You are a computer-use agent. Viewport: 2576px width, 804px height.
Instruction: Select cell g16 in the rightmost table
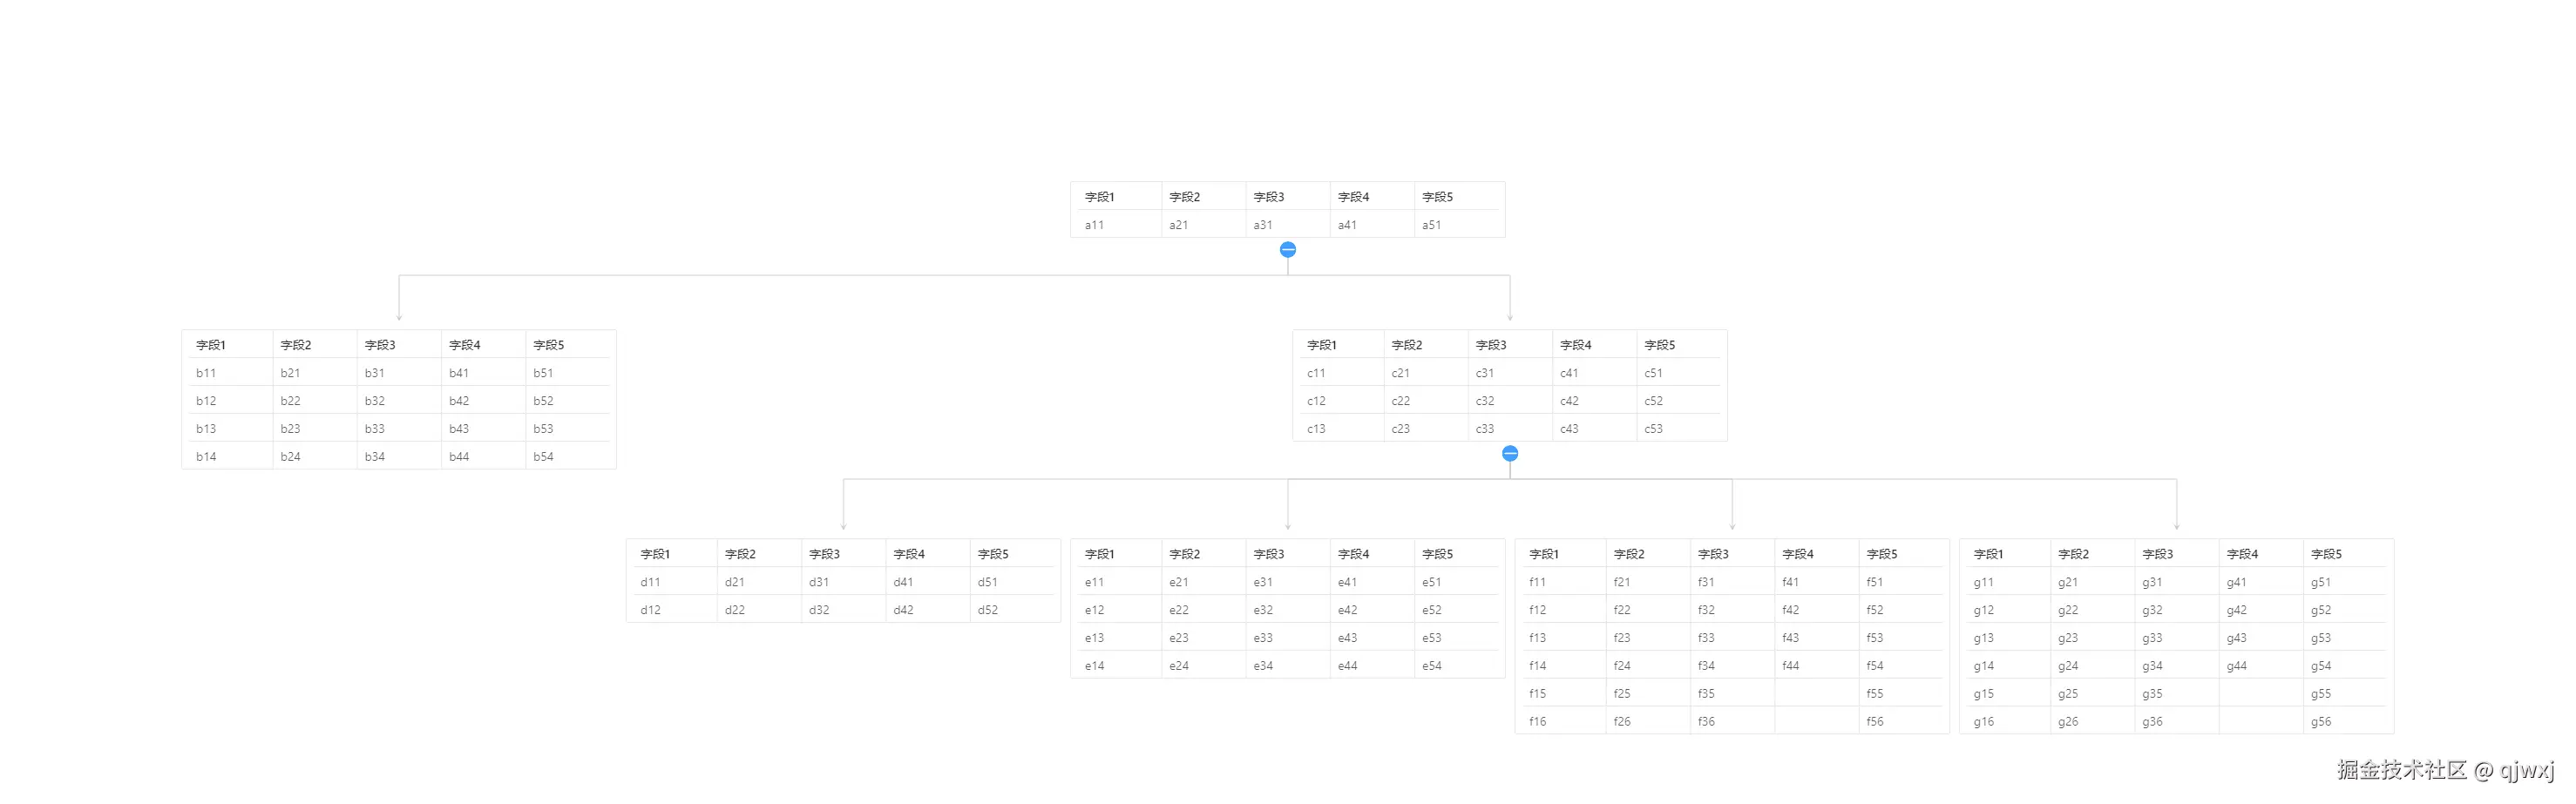1983,721
